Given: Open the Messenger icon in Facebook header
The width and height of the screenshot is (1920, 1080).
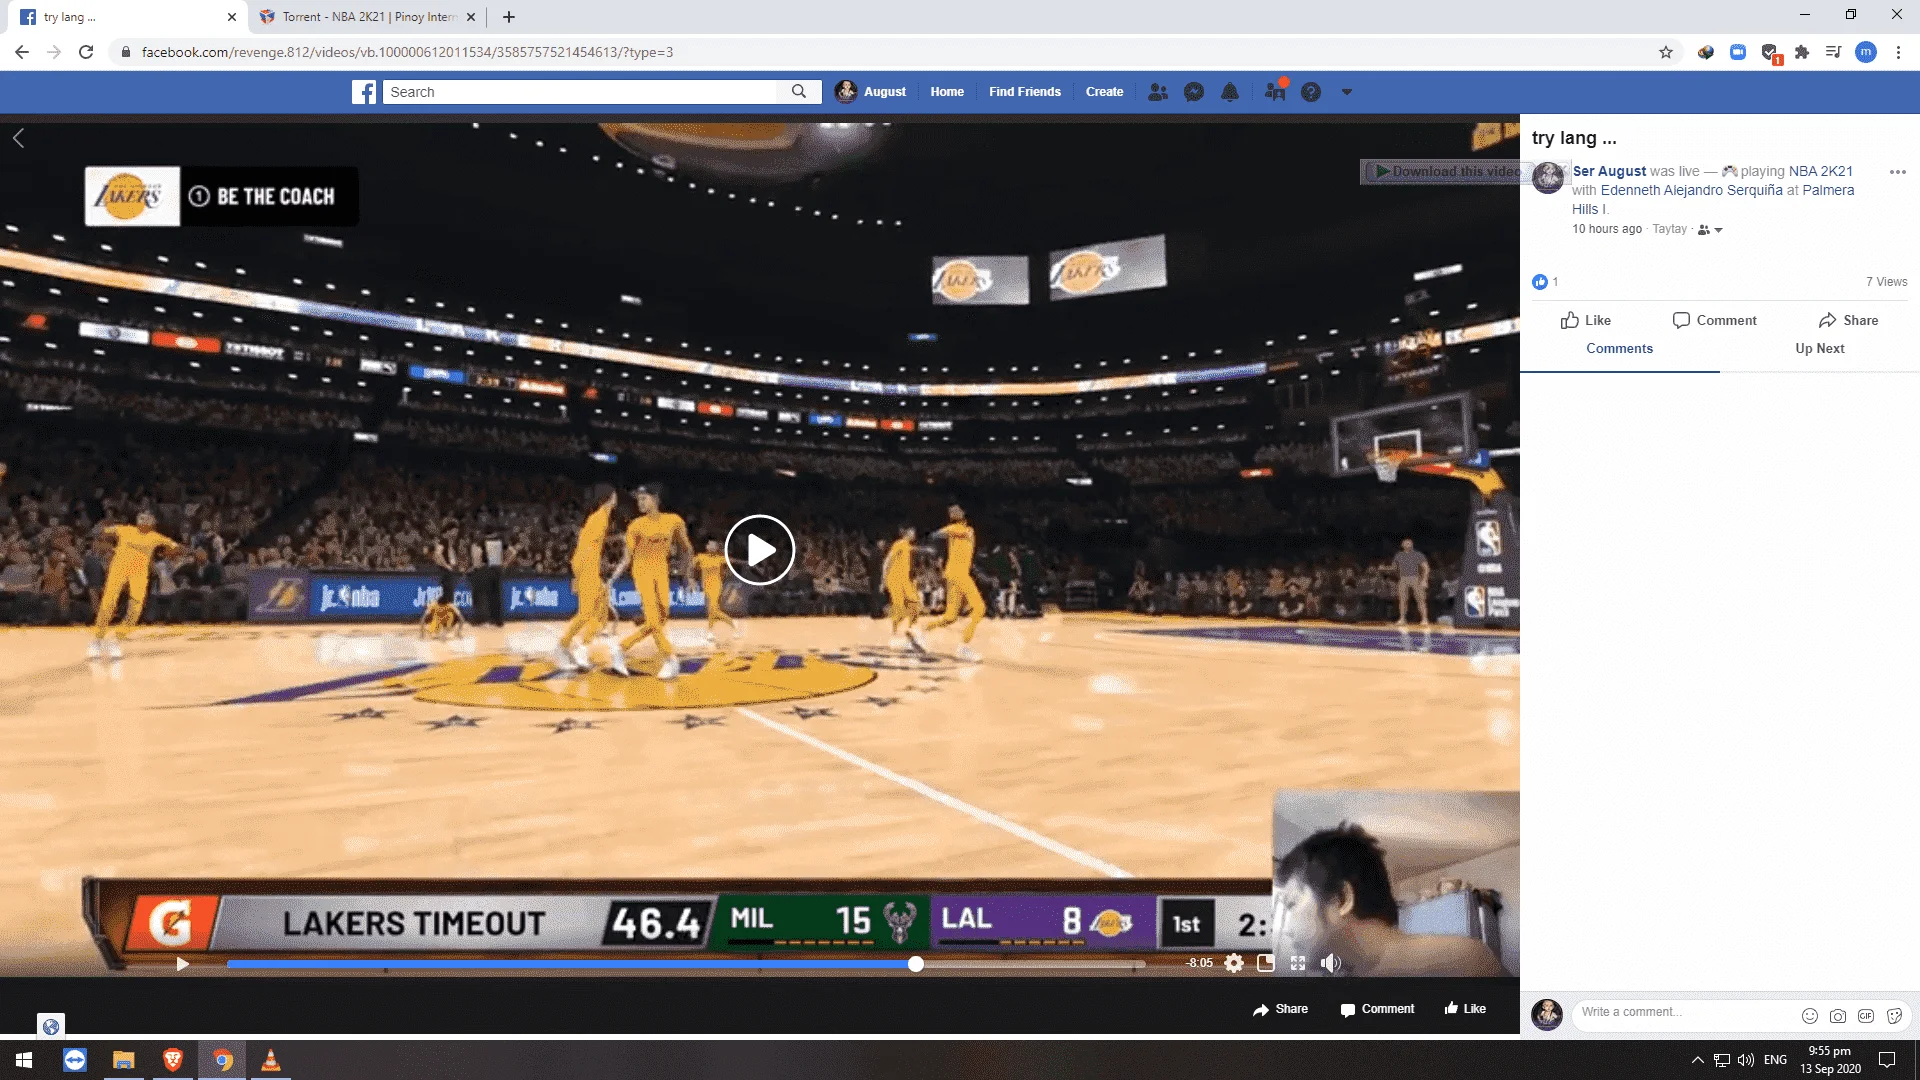Looking at the screenshot, I should [1194, 92].
